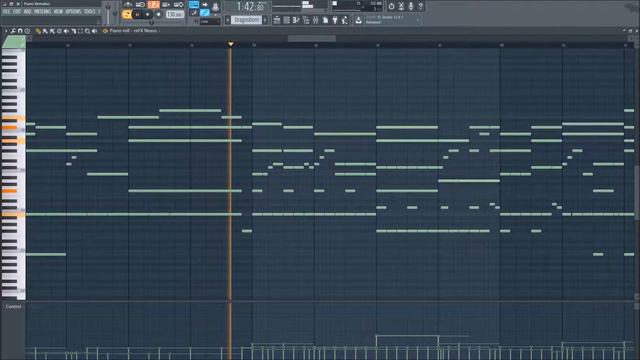Click the record transport button

158,14
